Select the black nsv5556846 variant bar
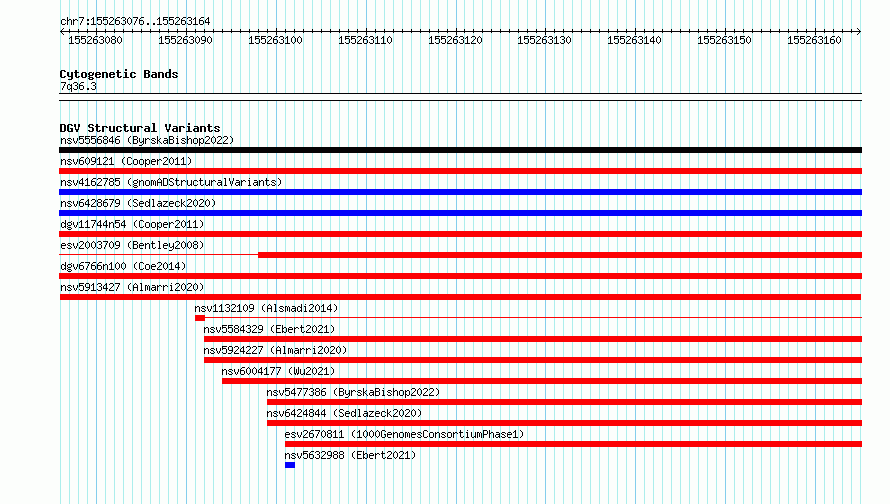 [x=460, y=150]
